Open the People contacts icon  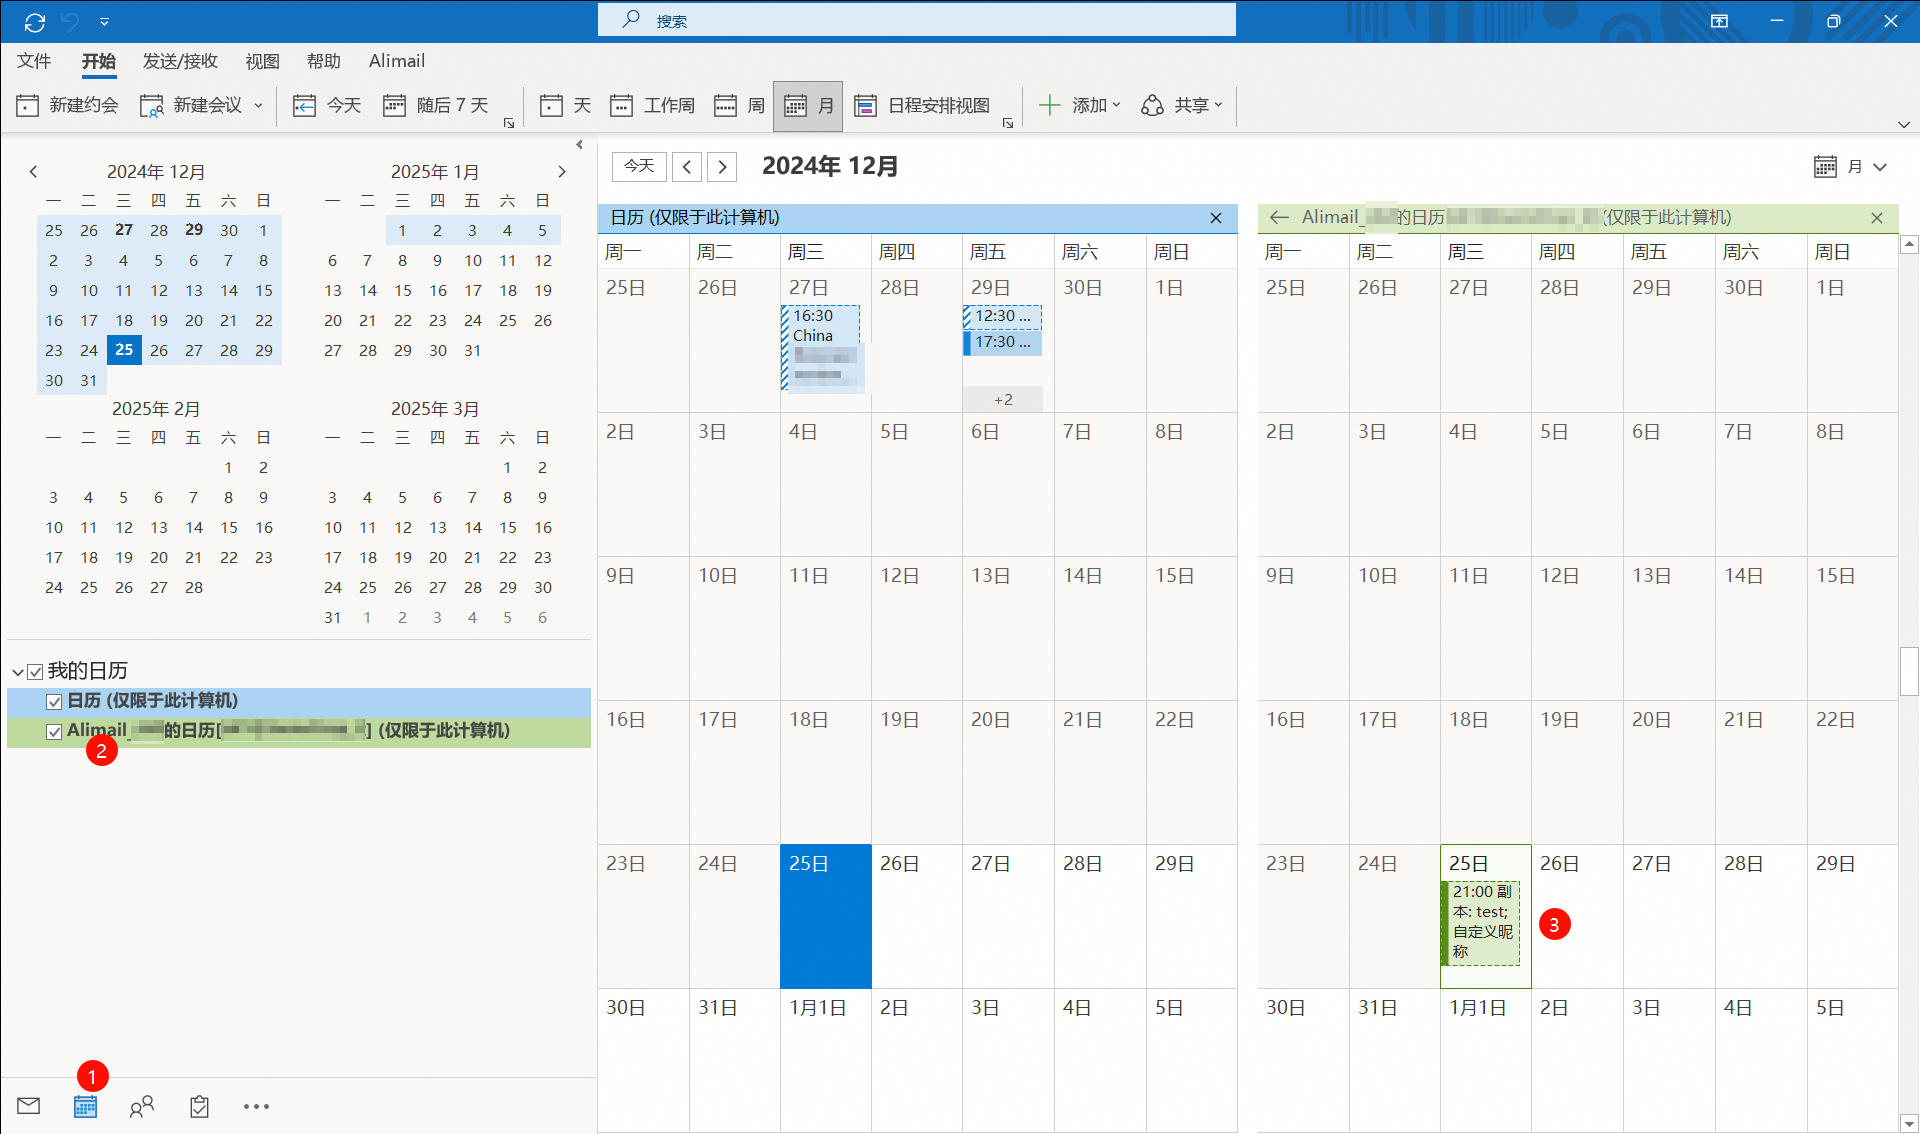142,1106
